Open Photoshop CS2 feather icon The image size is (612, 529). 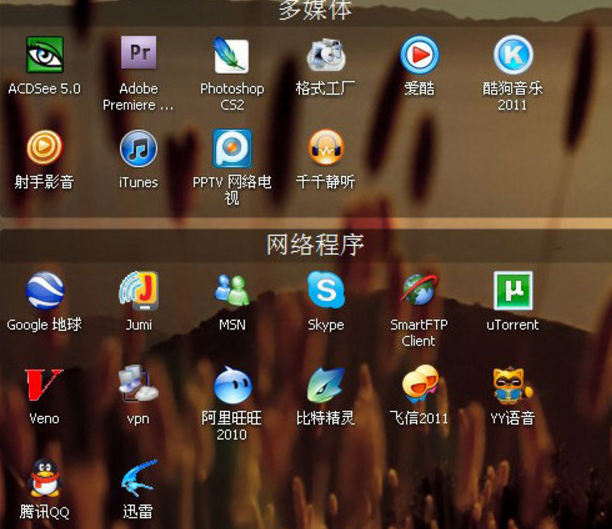click(x=231, y=55)
